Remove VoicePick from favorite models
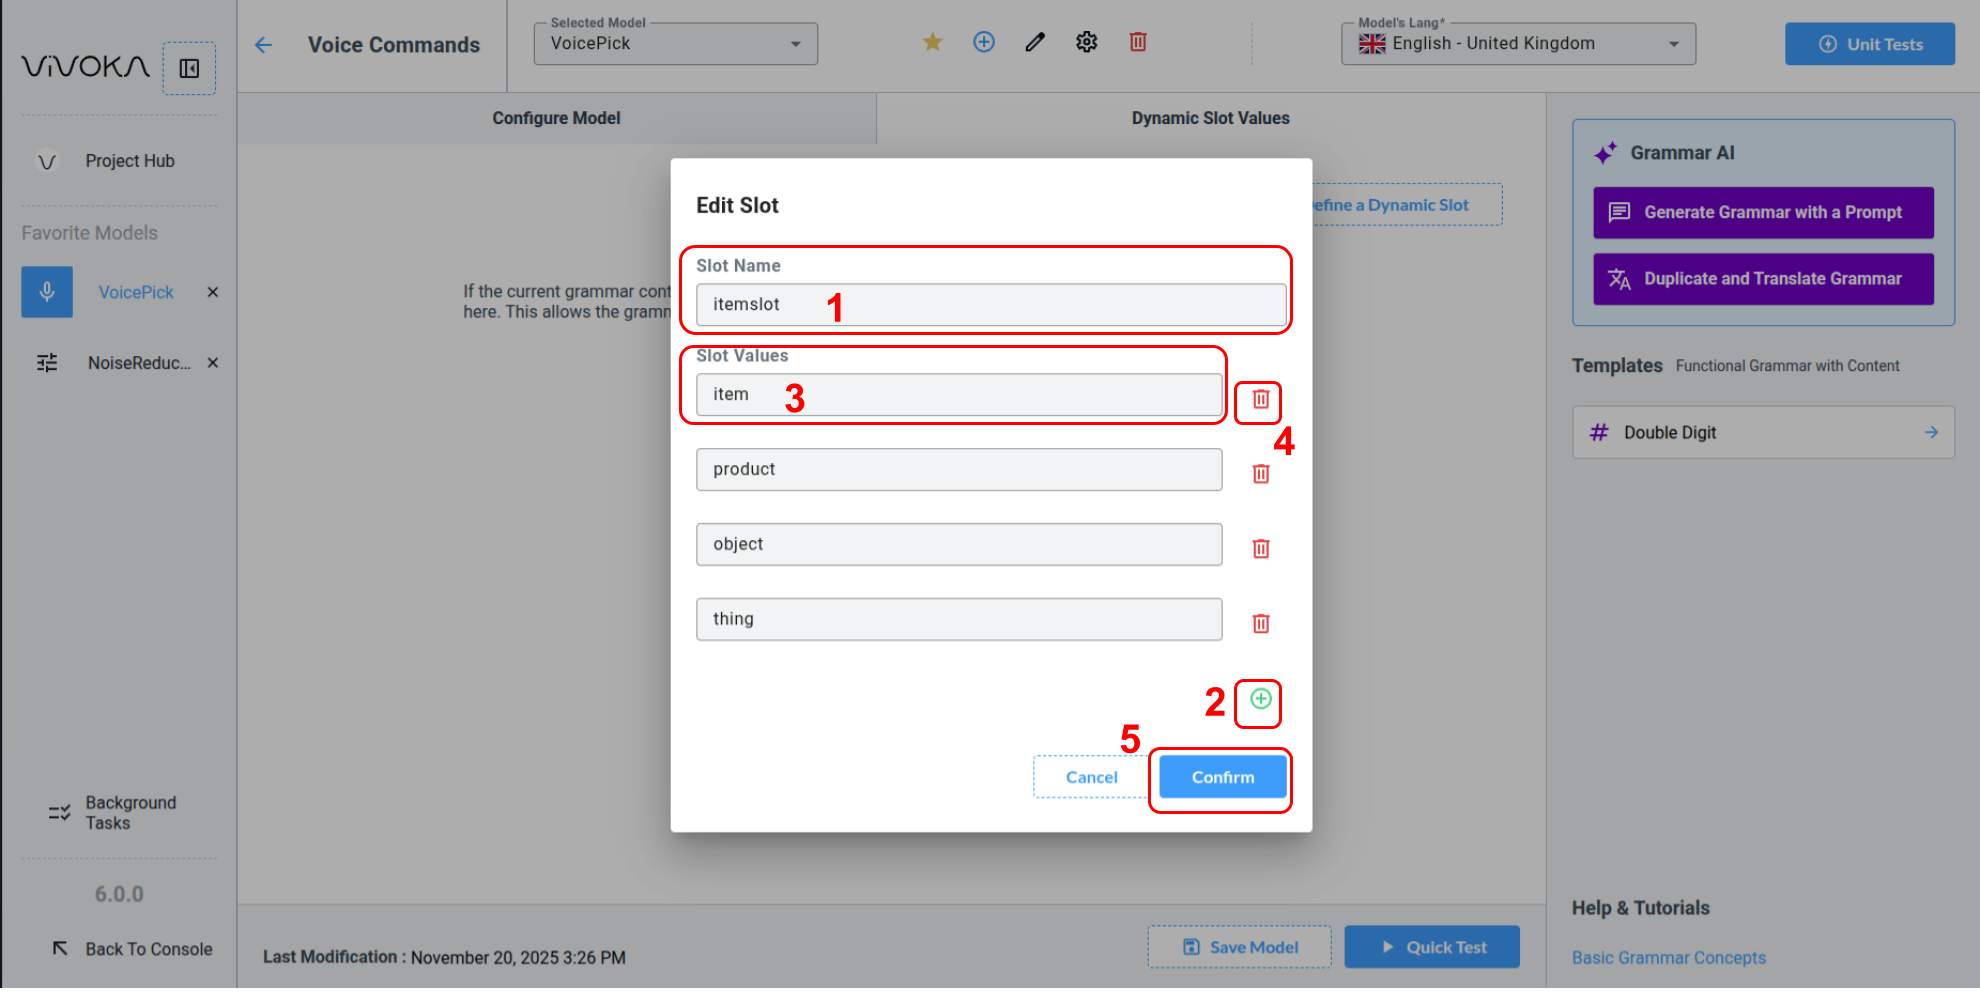 coord(212,292)
